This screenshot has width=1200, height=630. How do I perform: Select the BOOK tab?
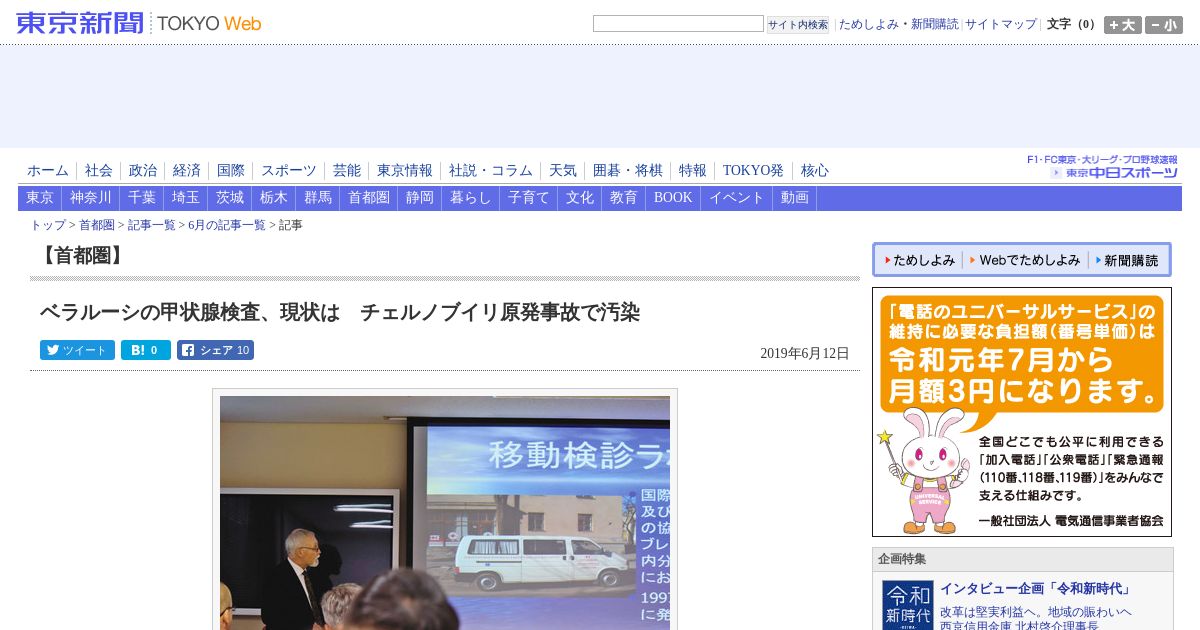(673, 198)
